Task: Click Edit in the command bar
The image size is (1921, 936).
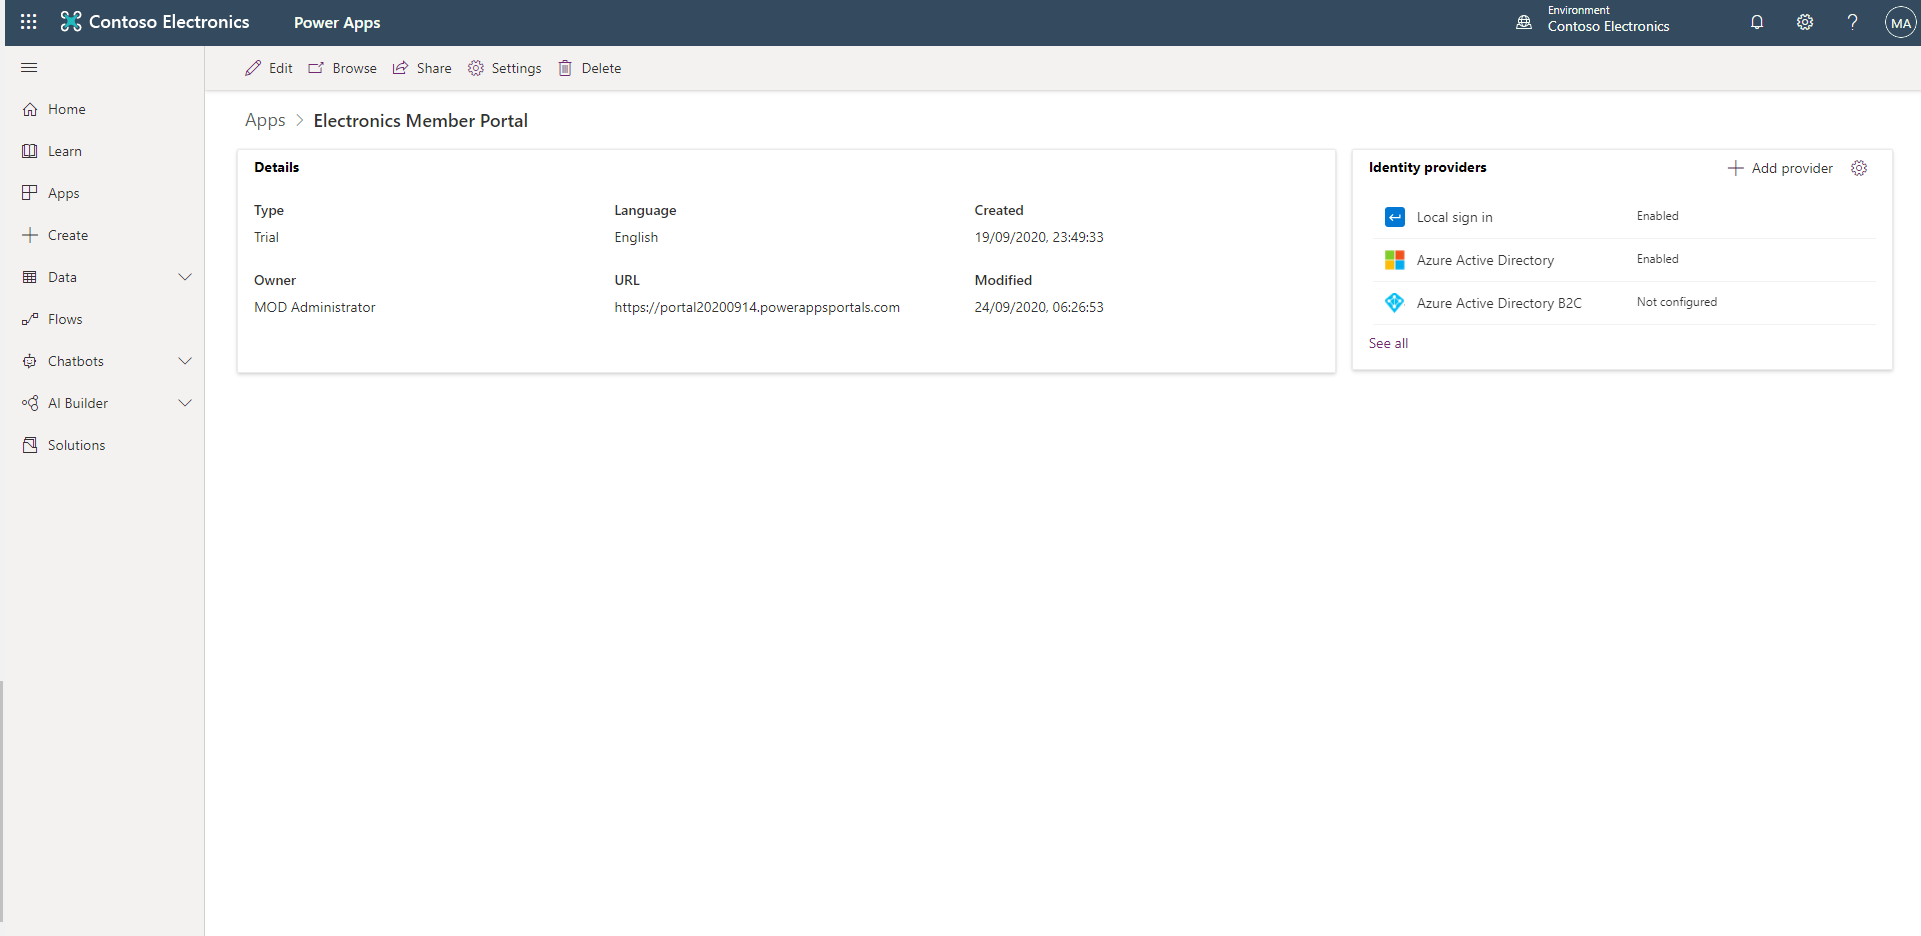Action: [x=269, y=68]
